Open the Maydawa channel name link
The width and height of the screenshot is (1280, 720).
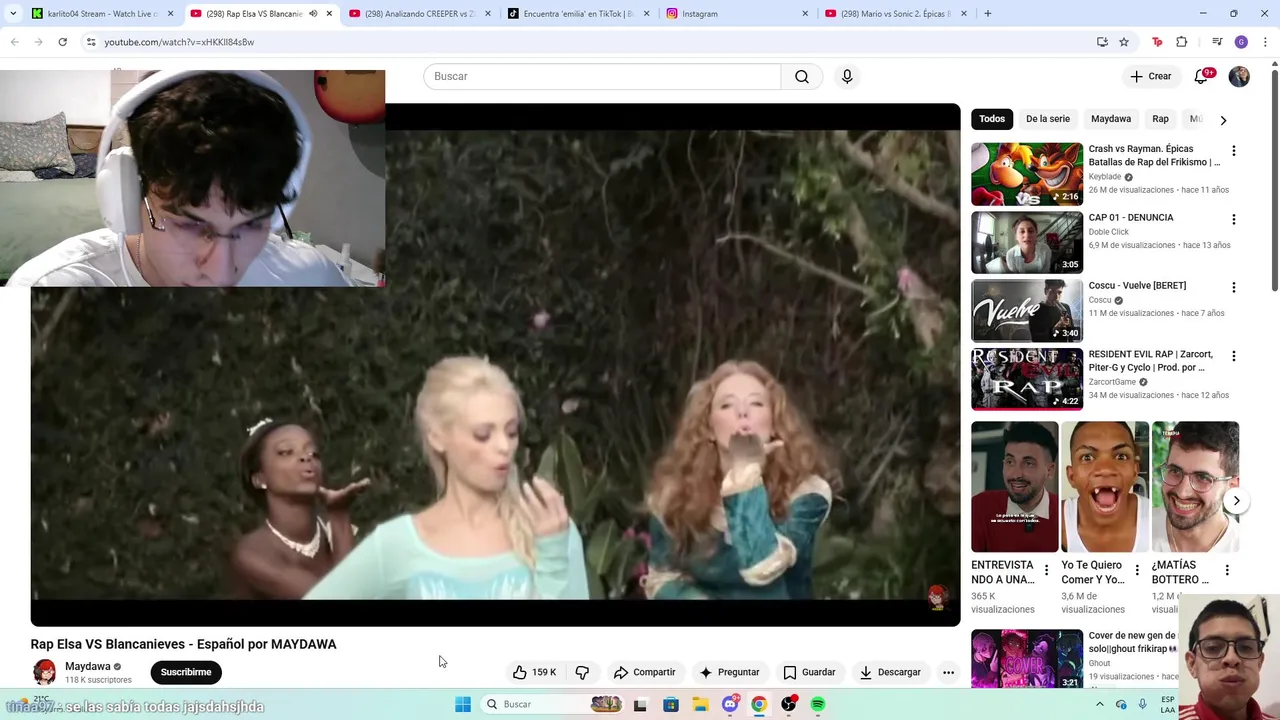[x=88, y=666]
